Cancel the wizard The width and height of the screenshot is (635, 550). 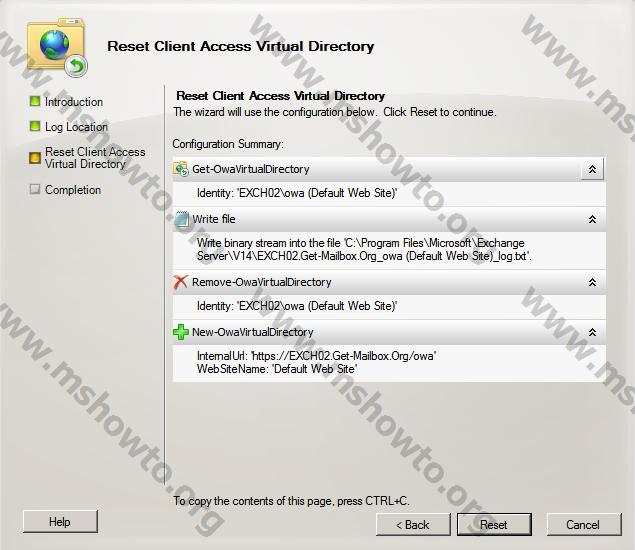coord(584,524)
